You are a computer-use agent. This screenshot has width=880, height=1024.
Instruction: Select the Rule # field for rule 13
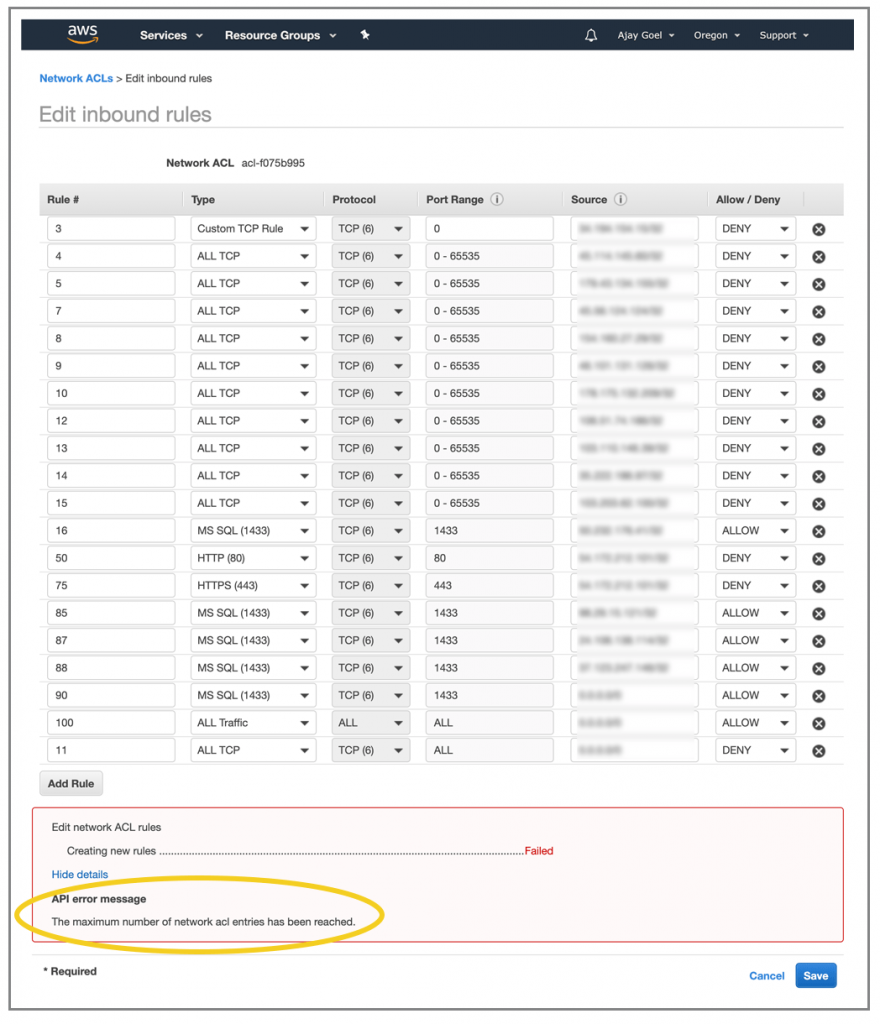(x=110, y=447)
